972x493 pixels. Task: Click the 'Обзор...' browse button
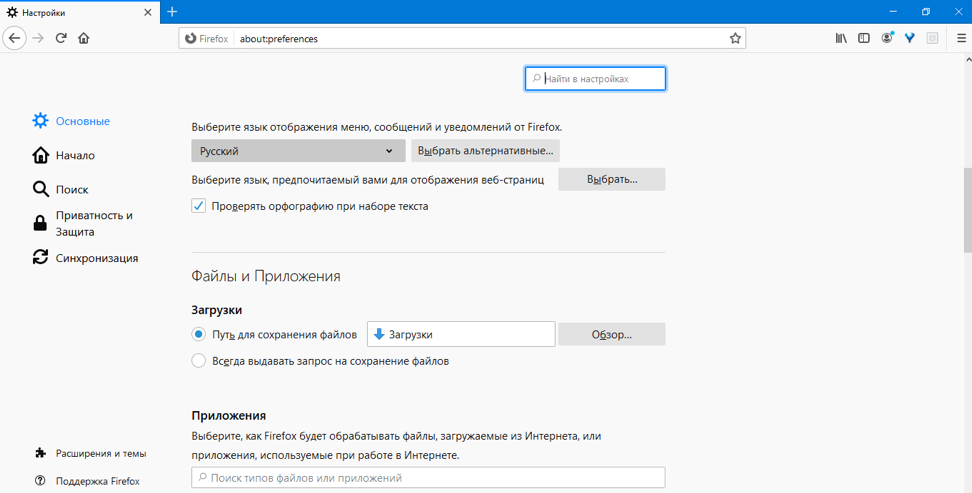pyautogui.click(x=611, y=334)
